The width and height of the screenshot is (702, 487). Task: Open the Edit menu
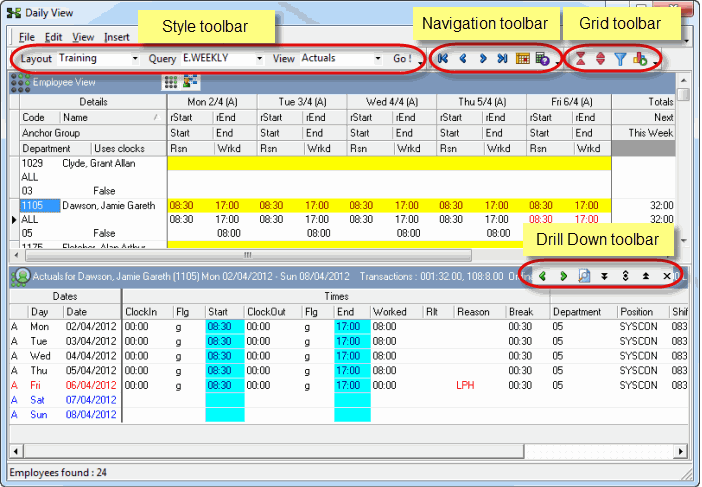53,37
